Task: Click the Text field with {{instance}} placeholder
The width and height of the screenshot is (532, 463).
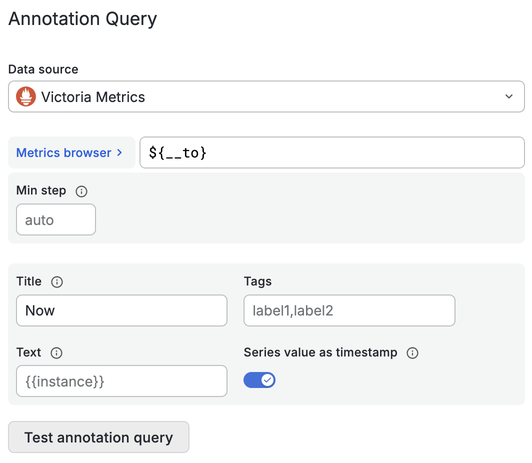Action: [122, 381]
